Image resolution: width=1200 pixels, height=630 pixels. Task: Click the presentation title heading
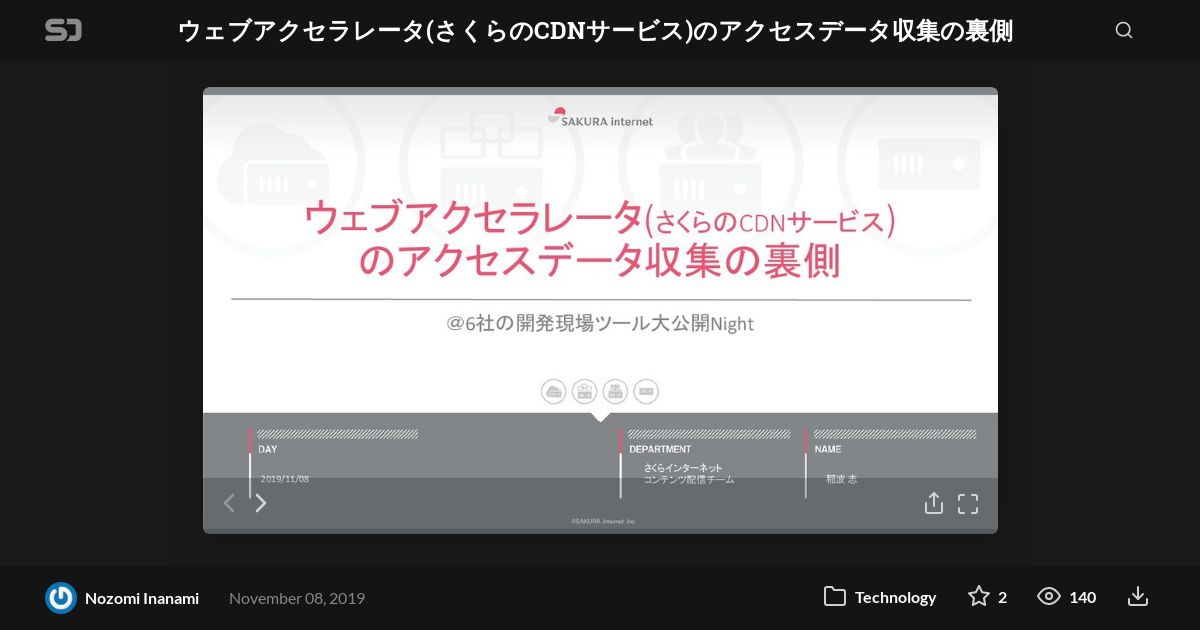click(x=595, y=31)
